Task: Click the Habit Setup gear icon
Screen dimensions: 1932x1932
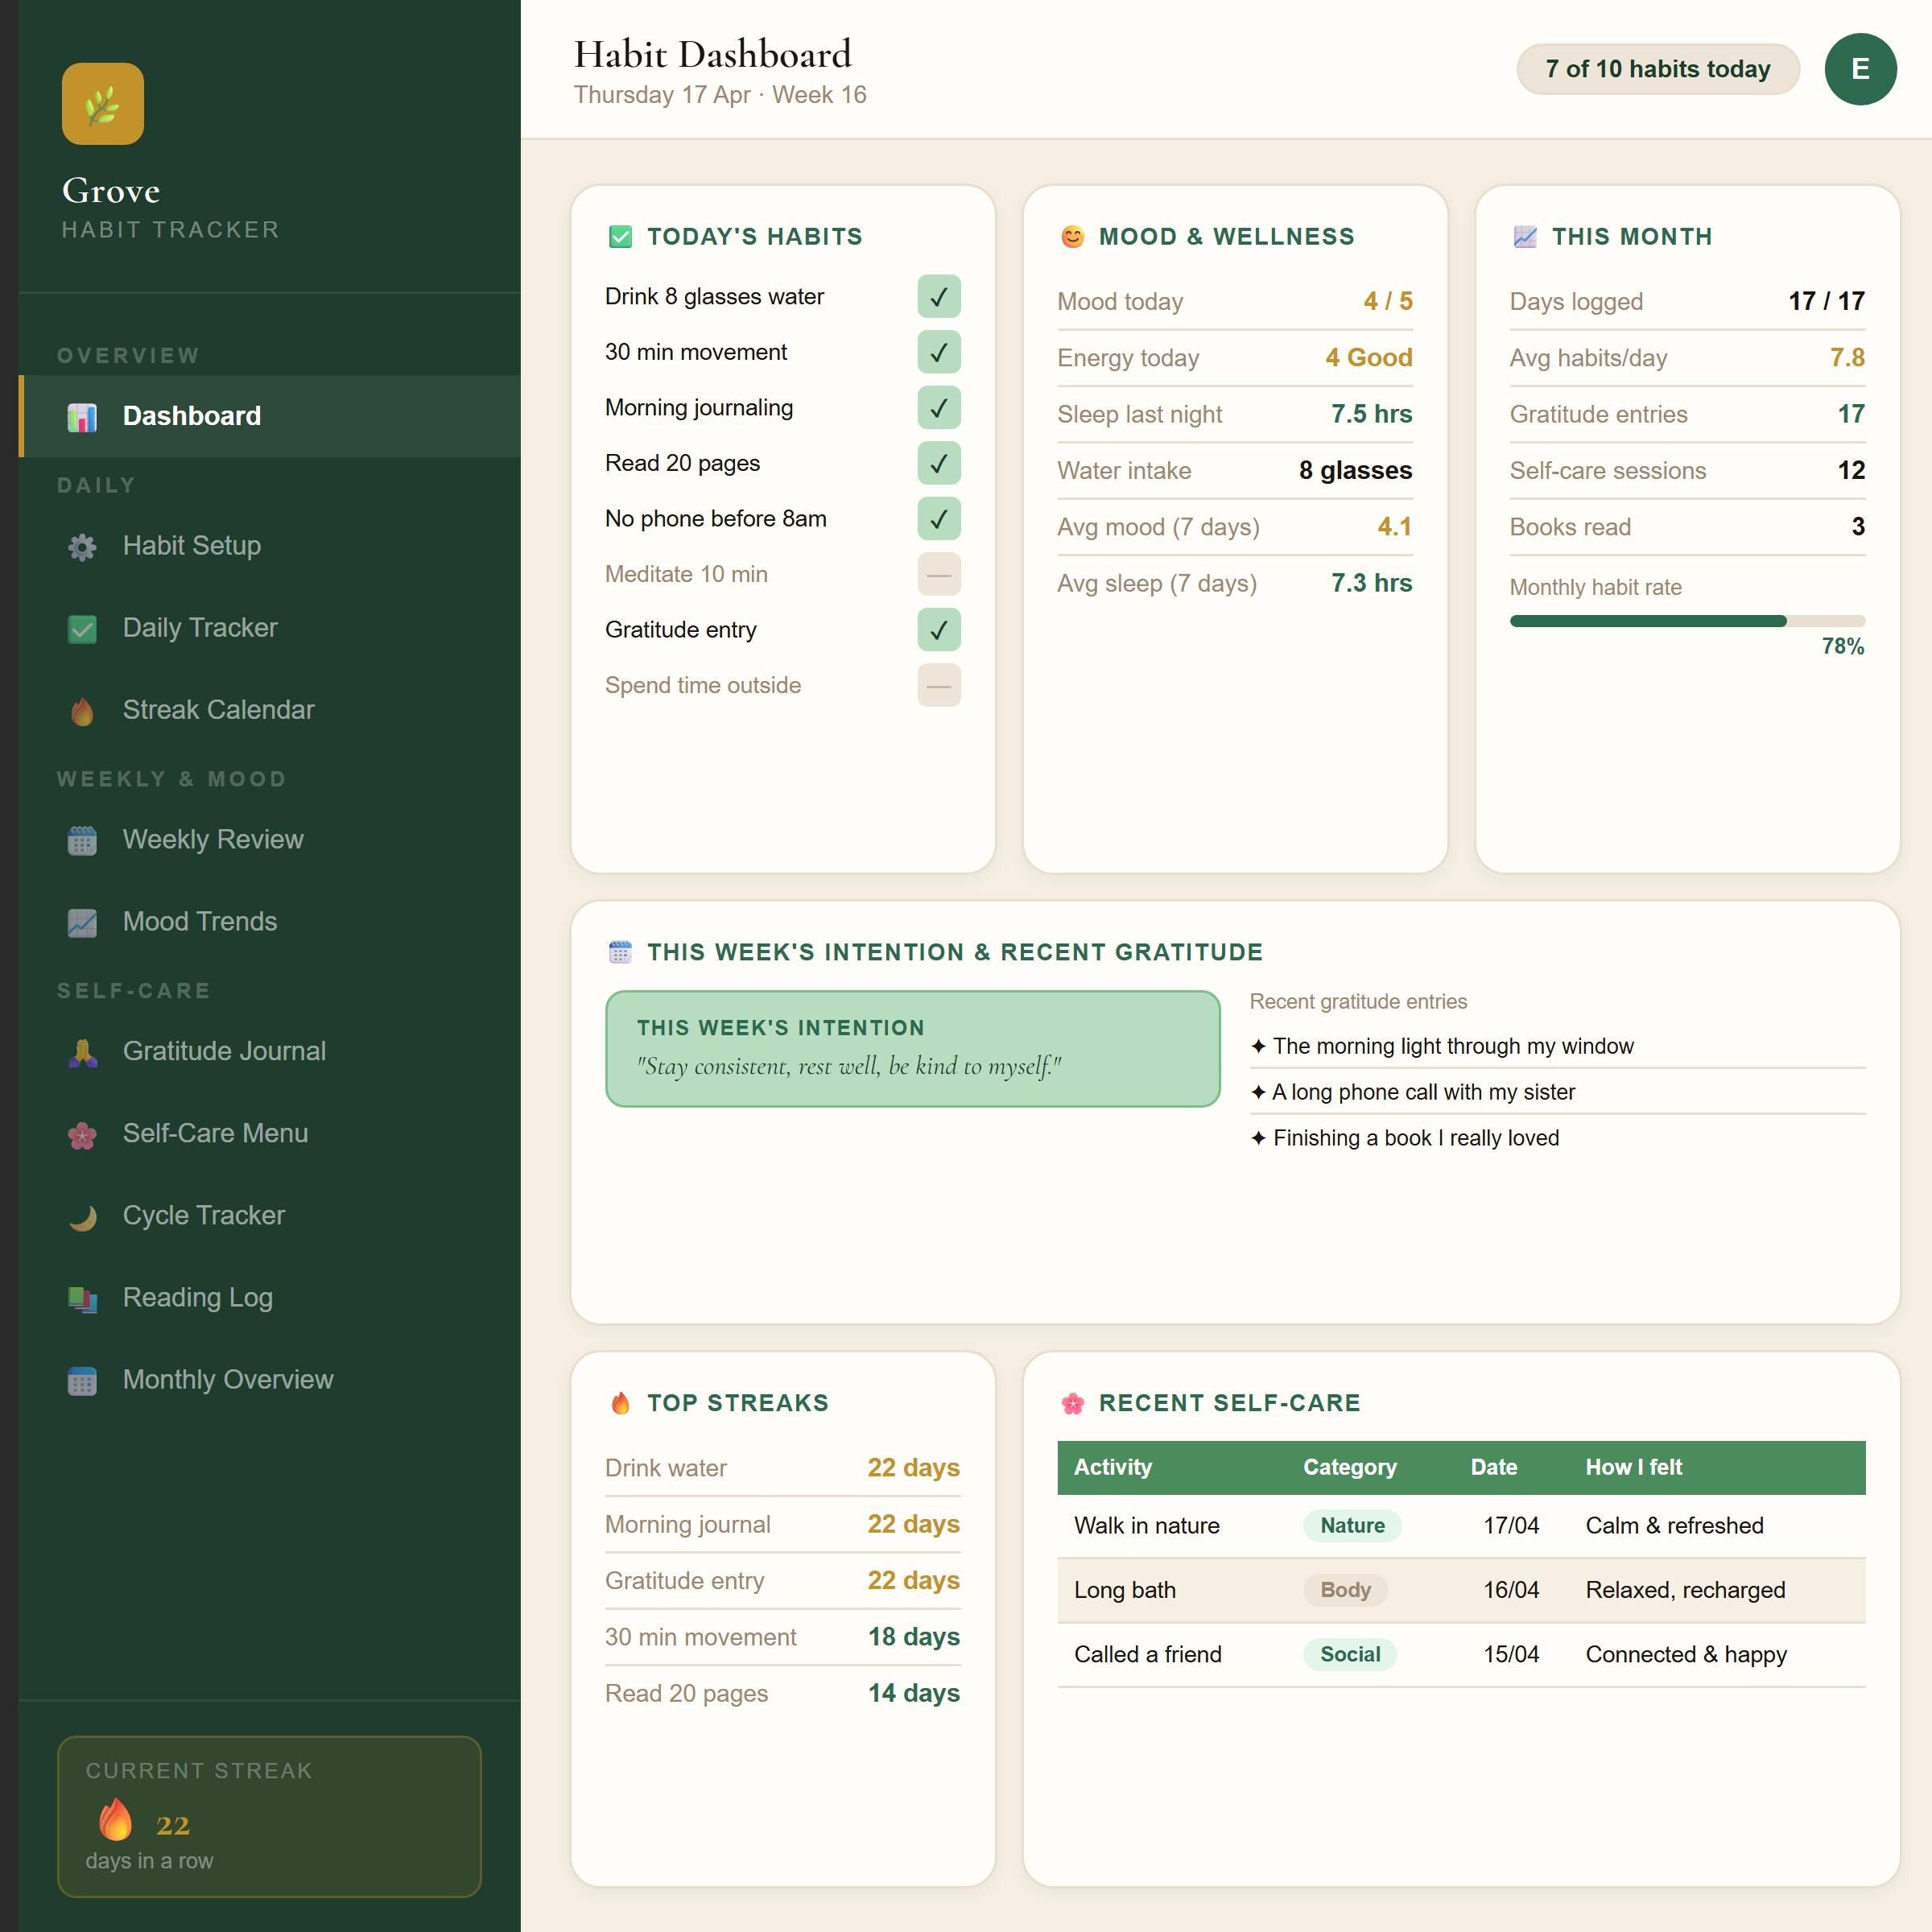Action: (82, 547)
